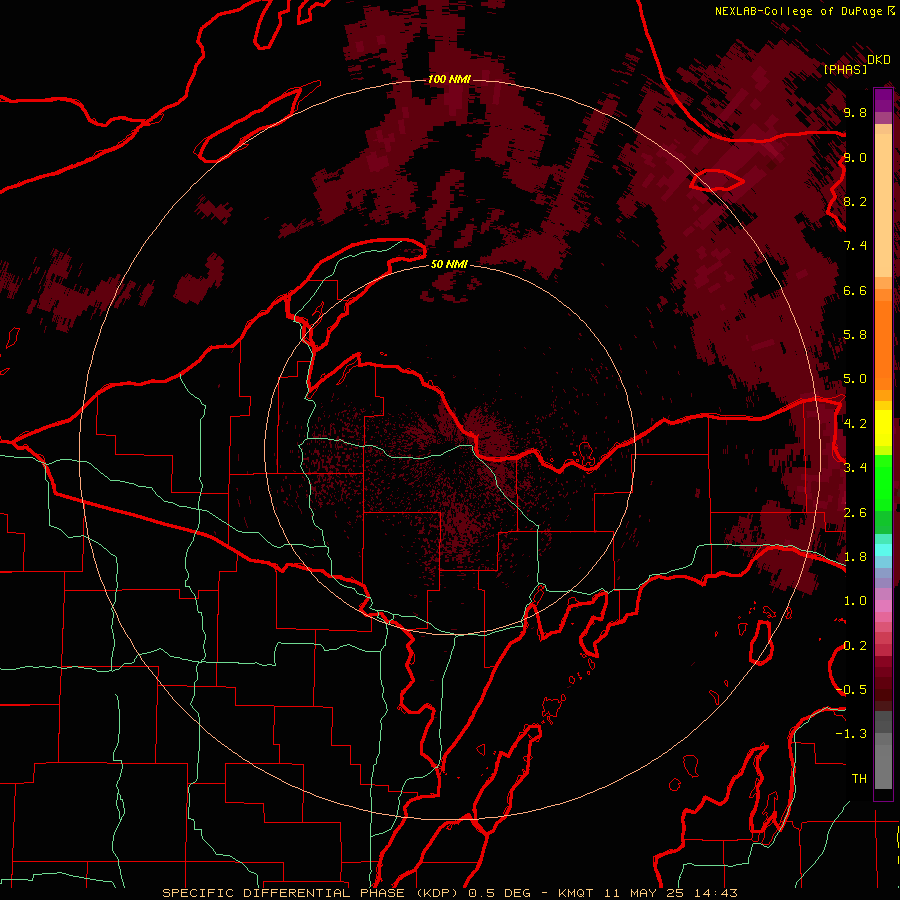
Task: Click the solid orange band on color scale
Action: pyautogui.click(x=883, y=345)
